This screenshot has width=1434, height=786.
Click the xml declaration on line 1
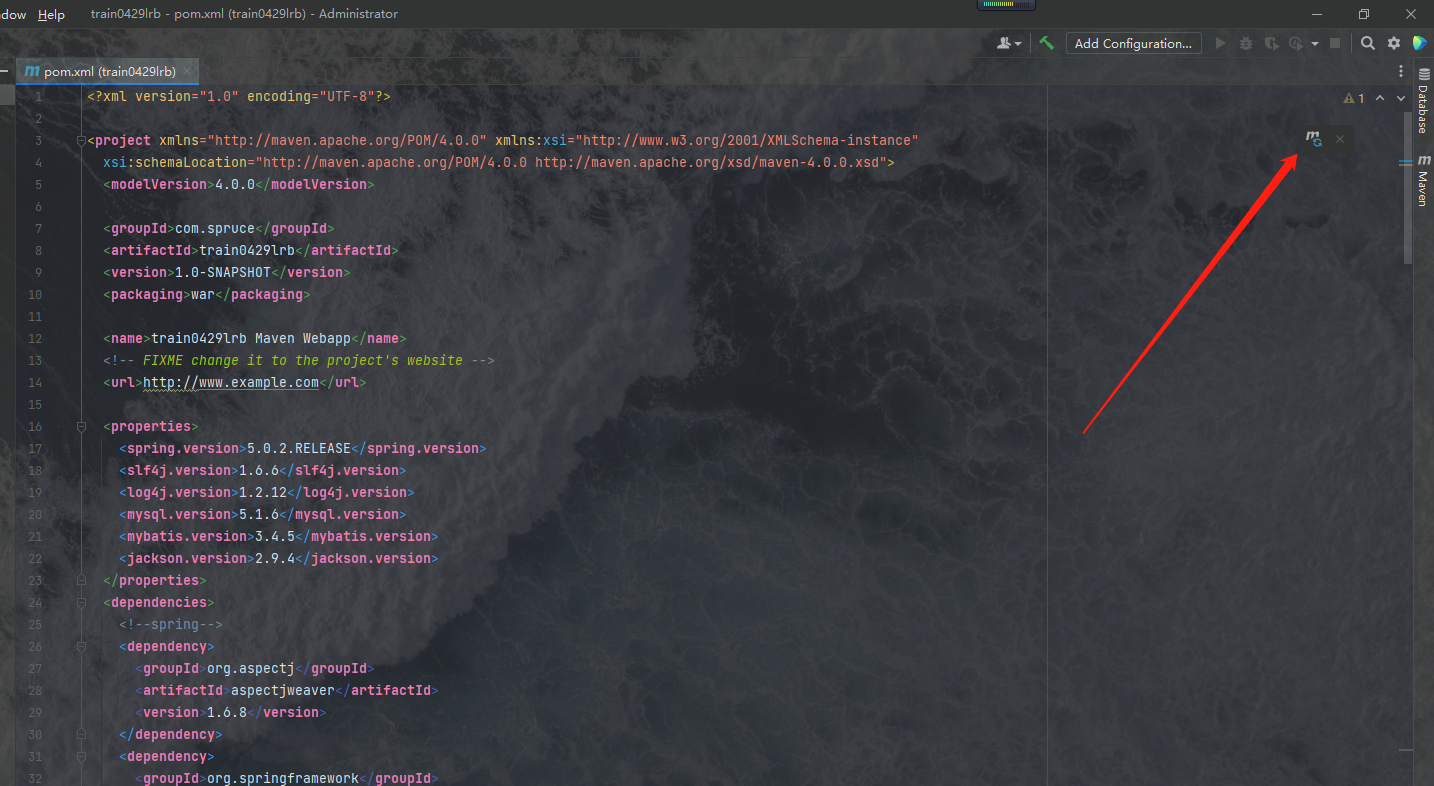239,96
